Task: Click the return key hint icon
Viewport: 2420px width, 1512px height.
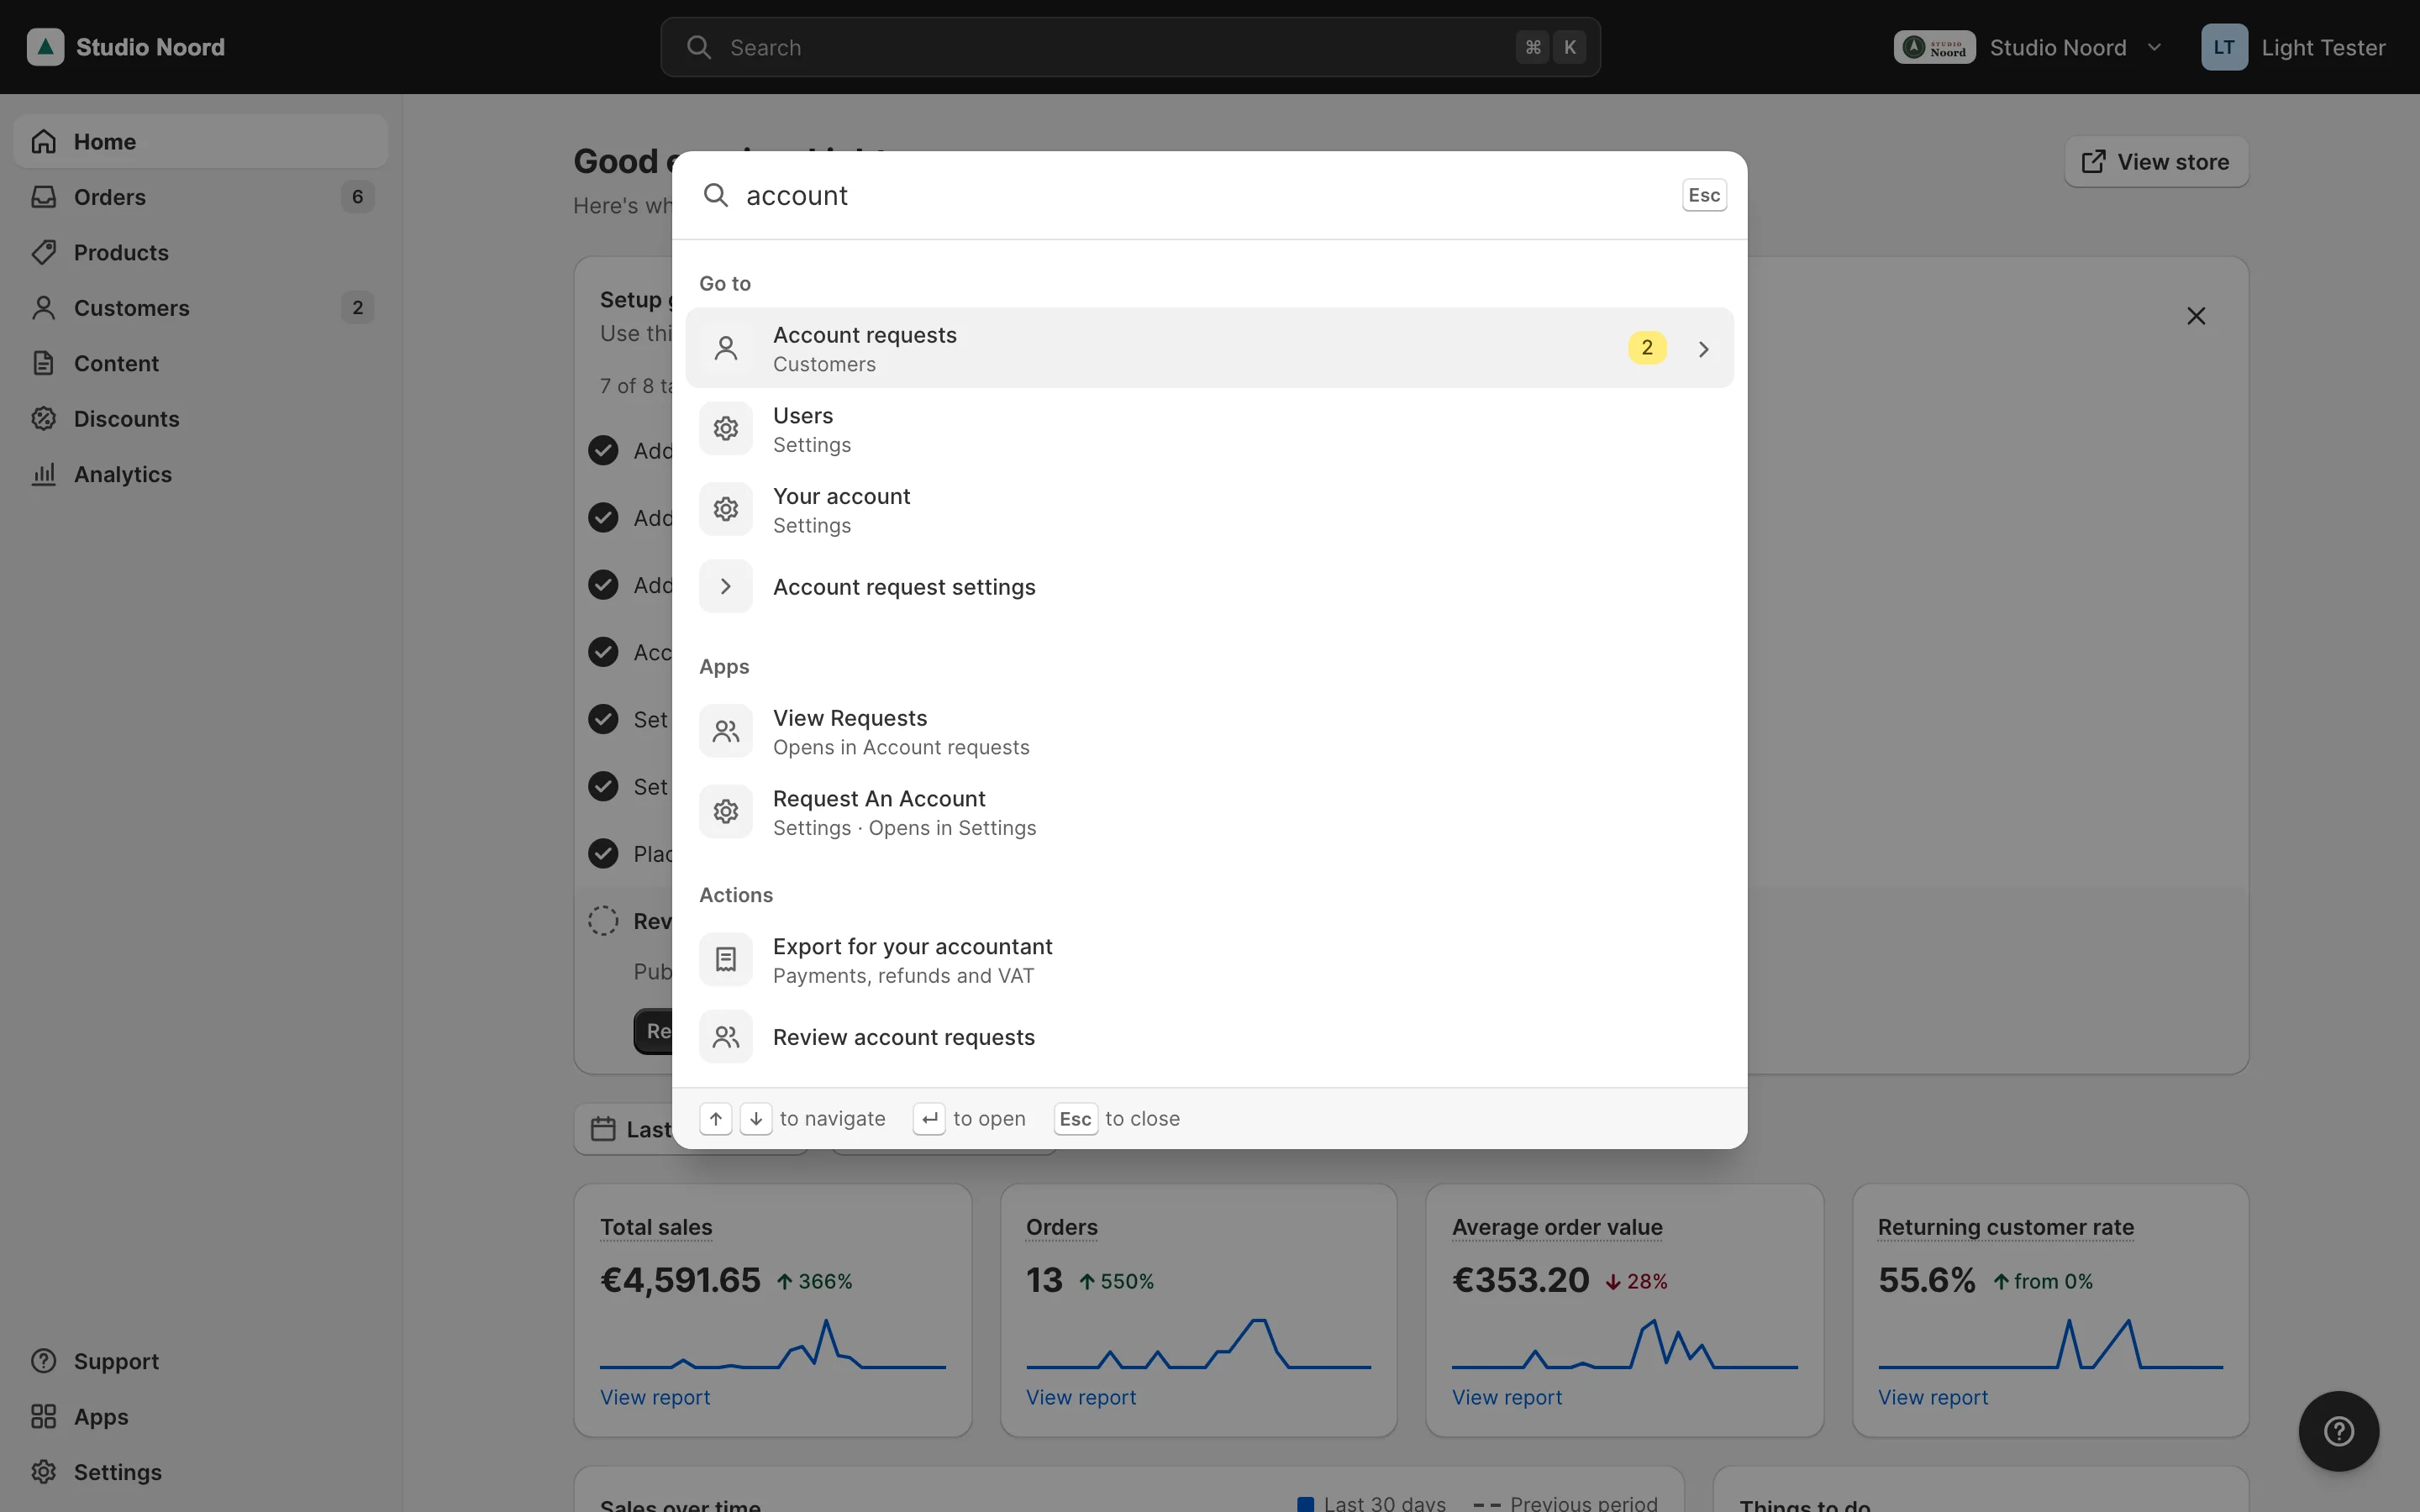Action: coord(929,1119)
